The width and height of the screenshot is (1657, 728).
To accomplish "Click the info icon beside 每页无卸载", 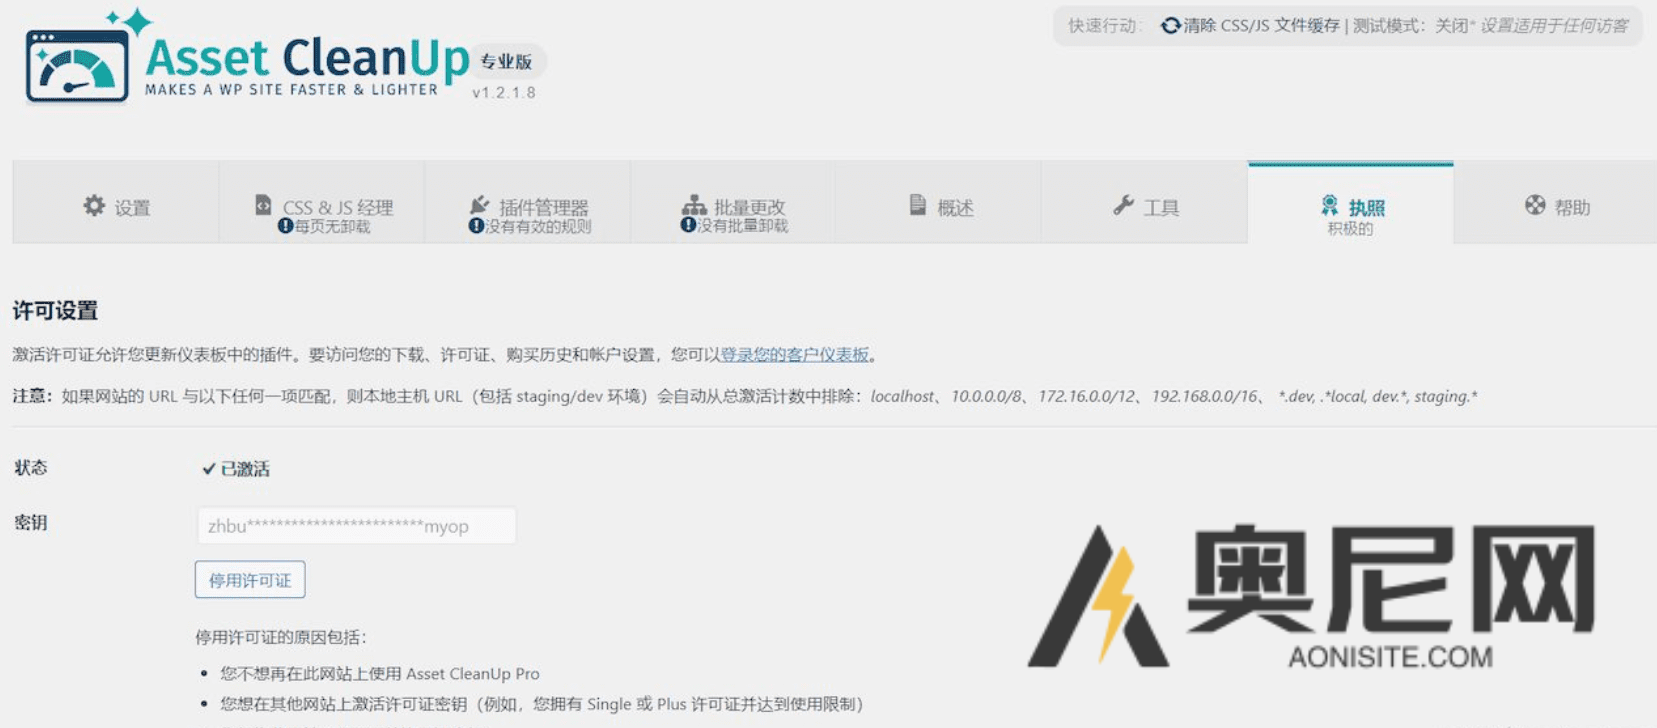I will [285, 227].
